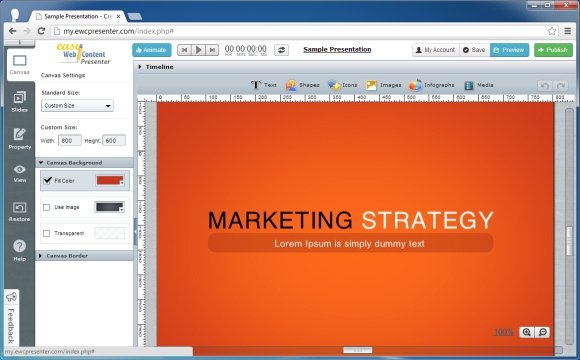The width and height of the screenshot is (580, 360).
Task: Reload the browser page
Action: pyautogui.click(x=41, y=31)
